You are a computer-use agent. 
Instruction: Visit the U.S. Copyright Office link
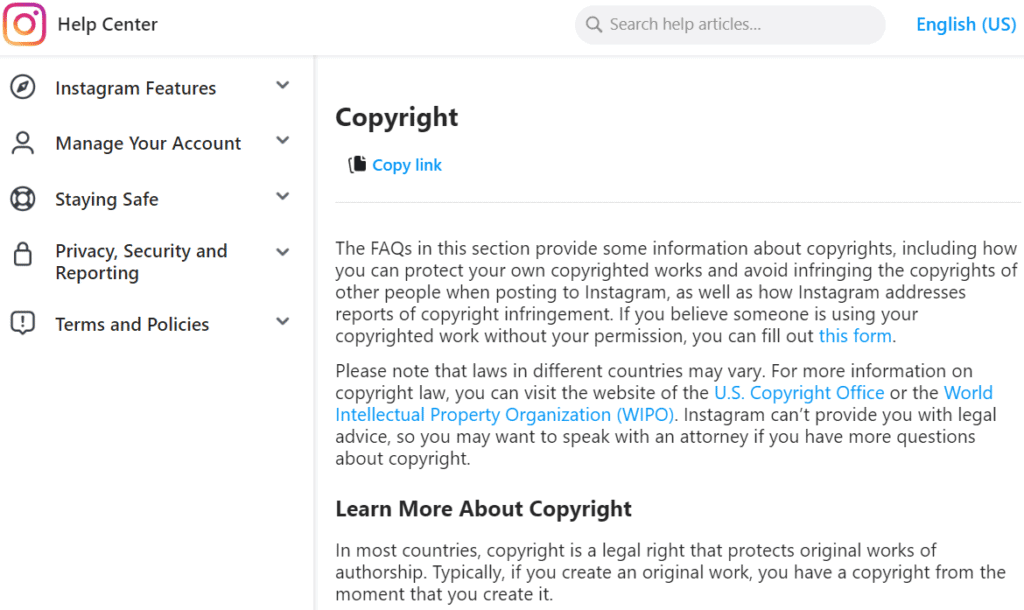point(798,393)
